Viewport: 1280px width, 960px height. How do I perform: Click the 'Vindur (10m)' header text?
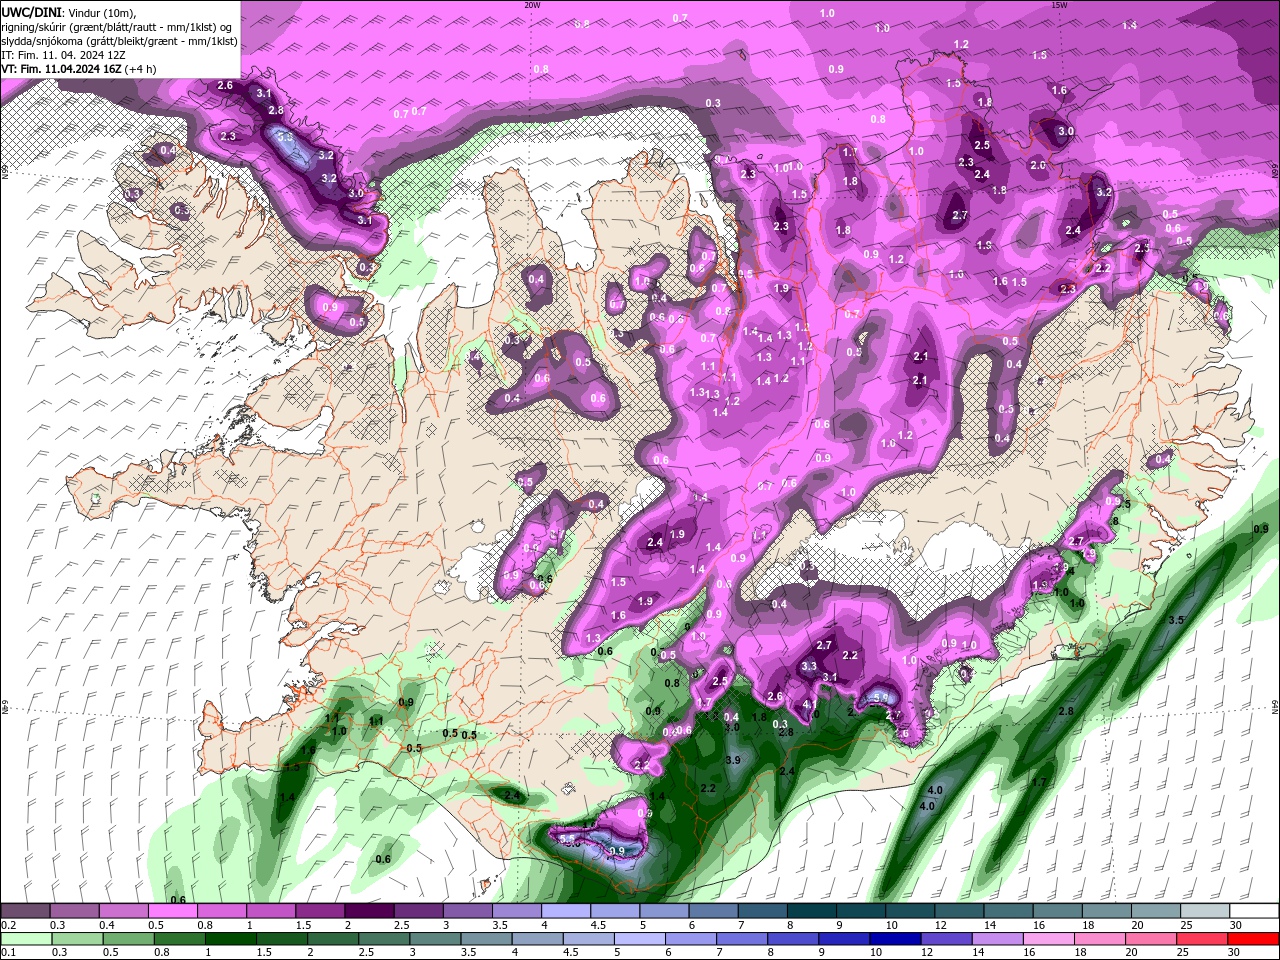(x=101, y=12)
